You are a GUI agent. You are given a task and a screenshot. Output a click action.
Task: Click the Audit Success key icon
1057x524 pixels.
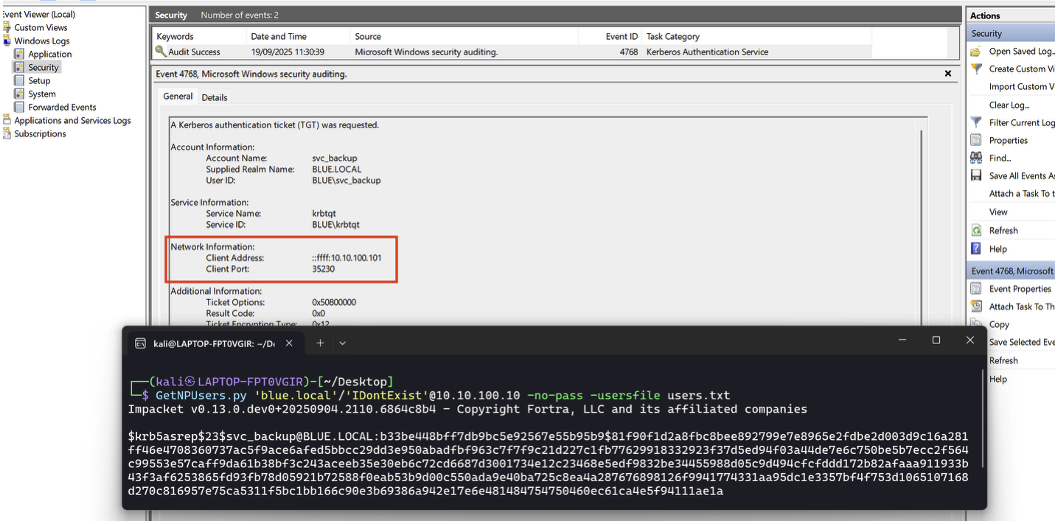(x=161, y=51)
